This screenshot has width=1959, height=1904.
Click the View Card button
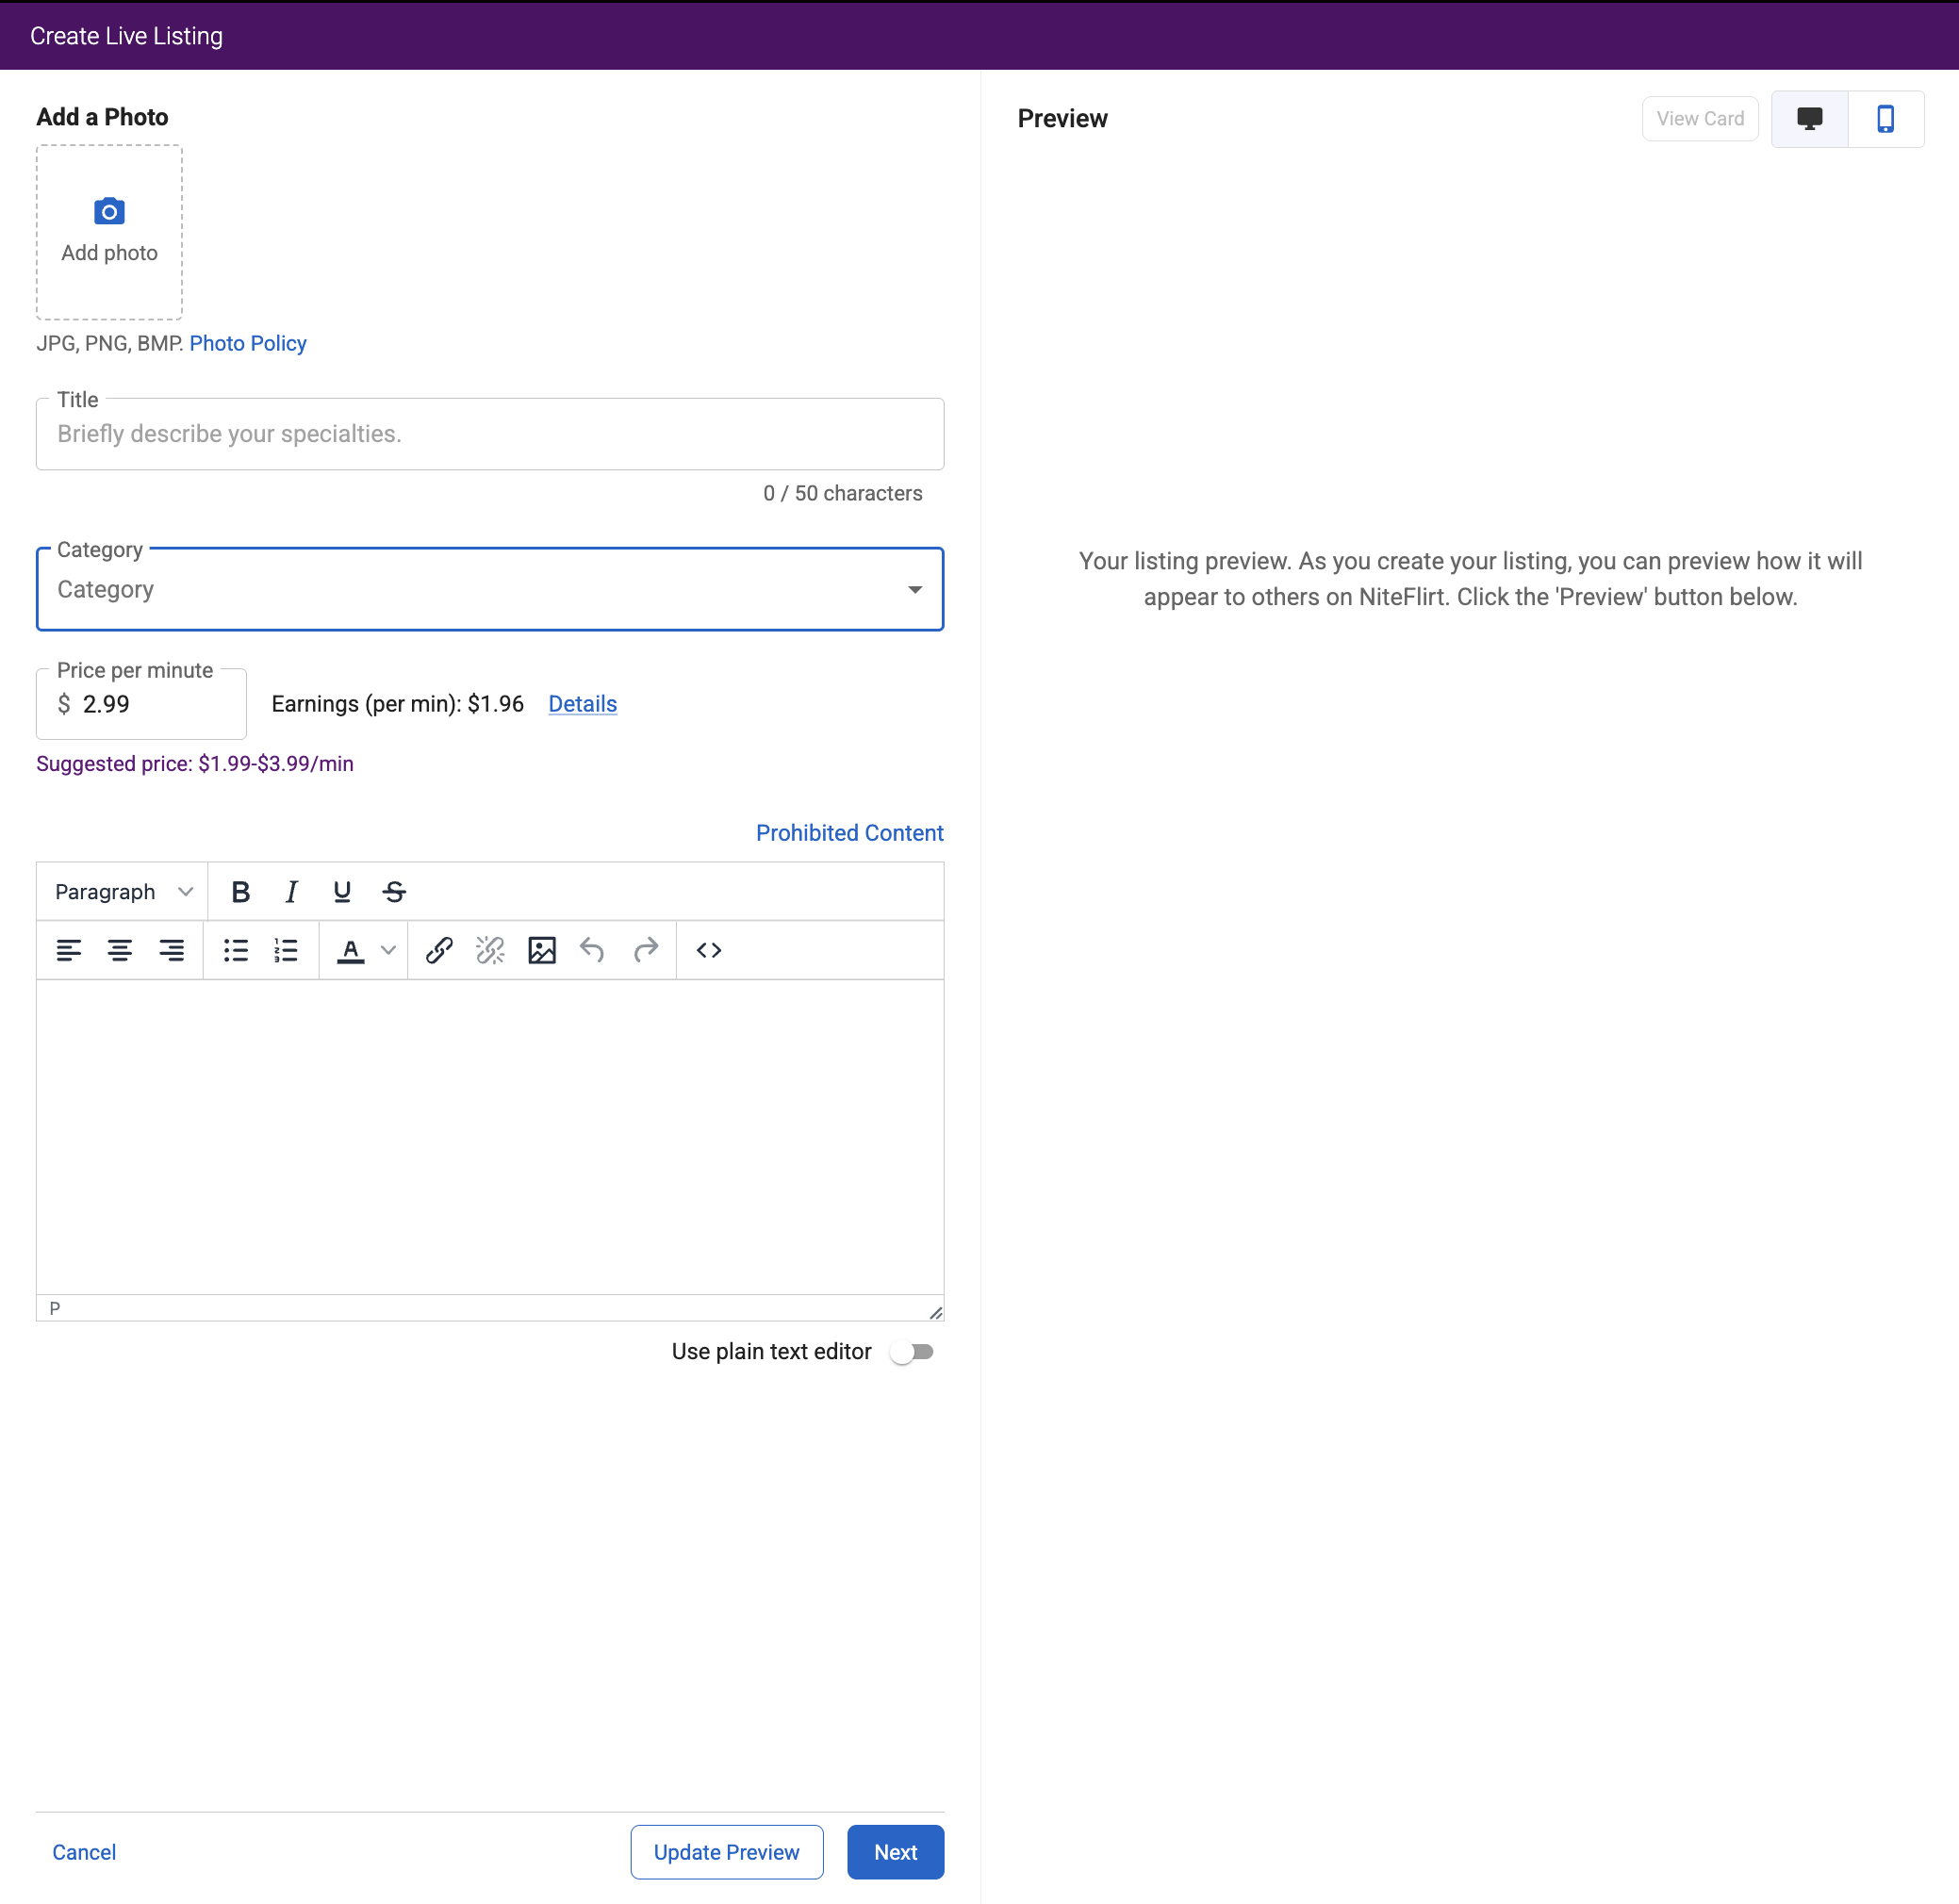[1700, 119]
